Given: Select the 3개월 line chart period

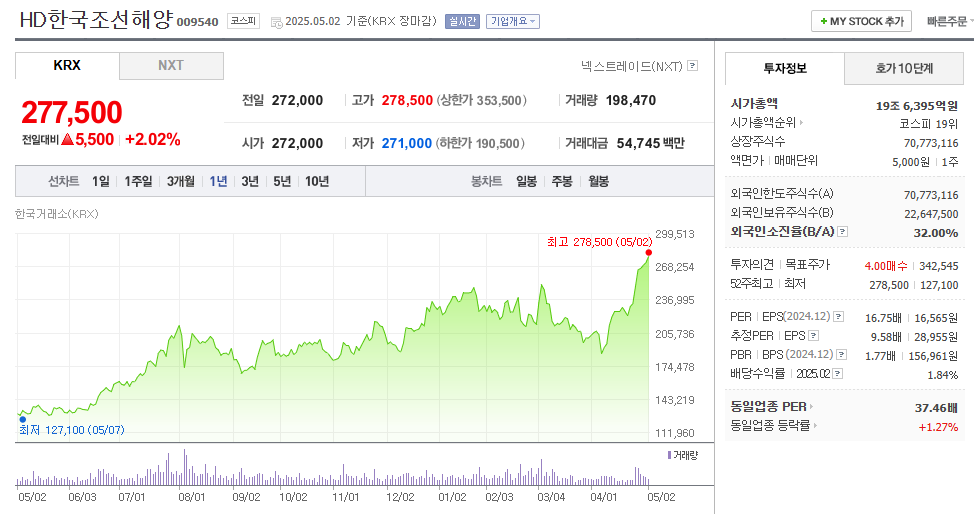Looking at the screenshot, I should pos(180,181).
